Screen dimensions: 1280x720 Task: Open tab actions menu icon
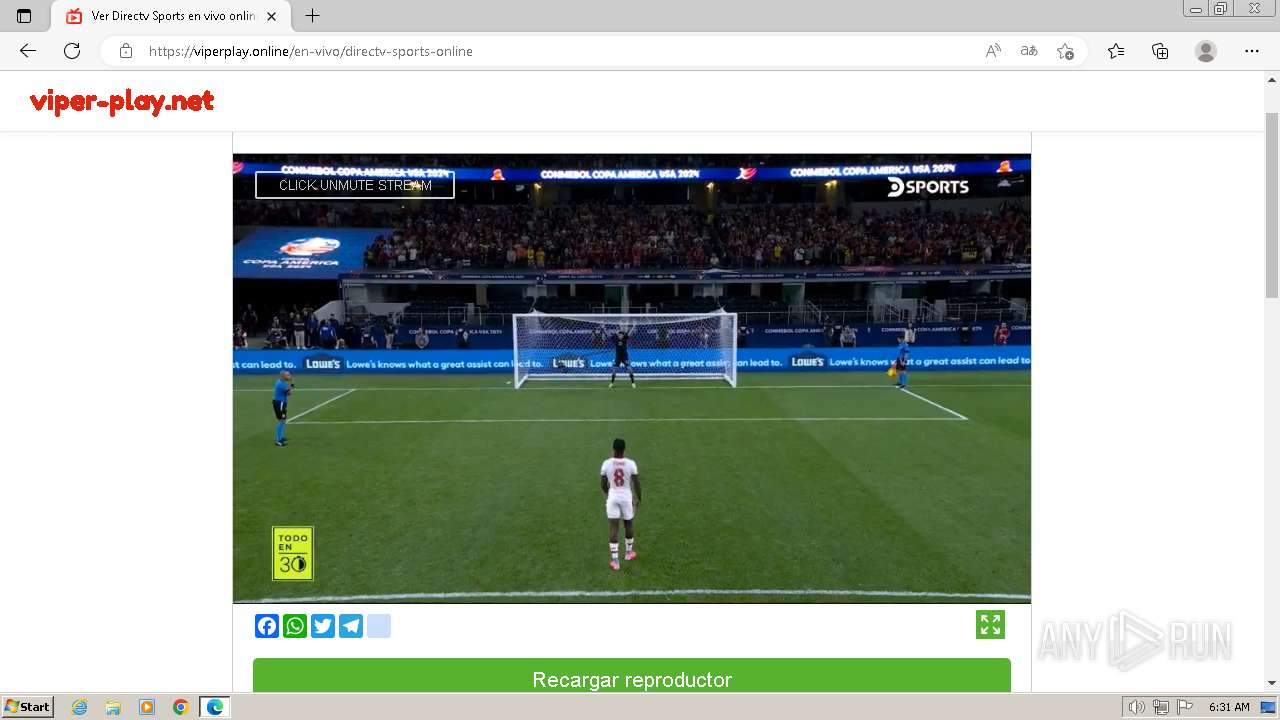pyautogui.click(x=24, y=16)
